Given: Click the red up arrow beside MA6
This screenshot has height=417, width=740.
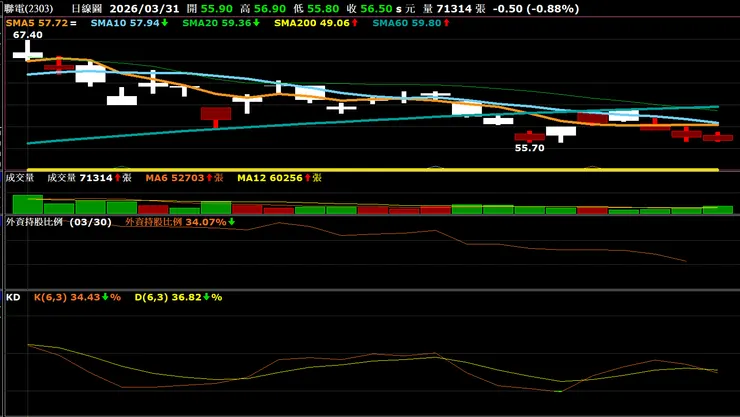Looking at the screenshot, I should [209, 178].
